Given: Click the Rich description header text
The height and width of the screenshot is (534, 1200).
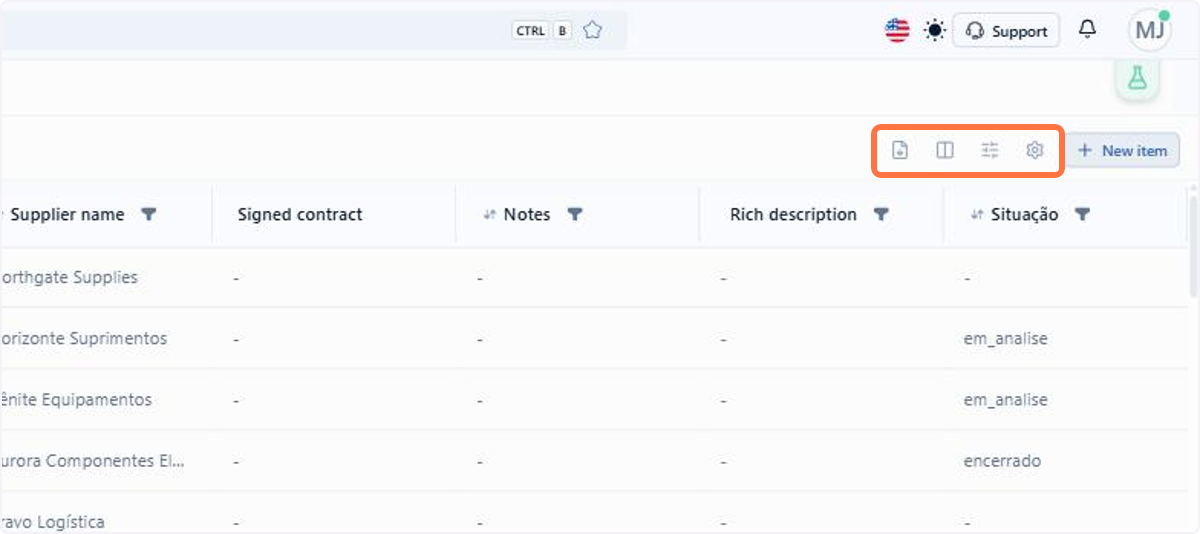Looking at the screenshot, I should click(x=793, y=214).
